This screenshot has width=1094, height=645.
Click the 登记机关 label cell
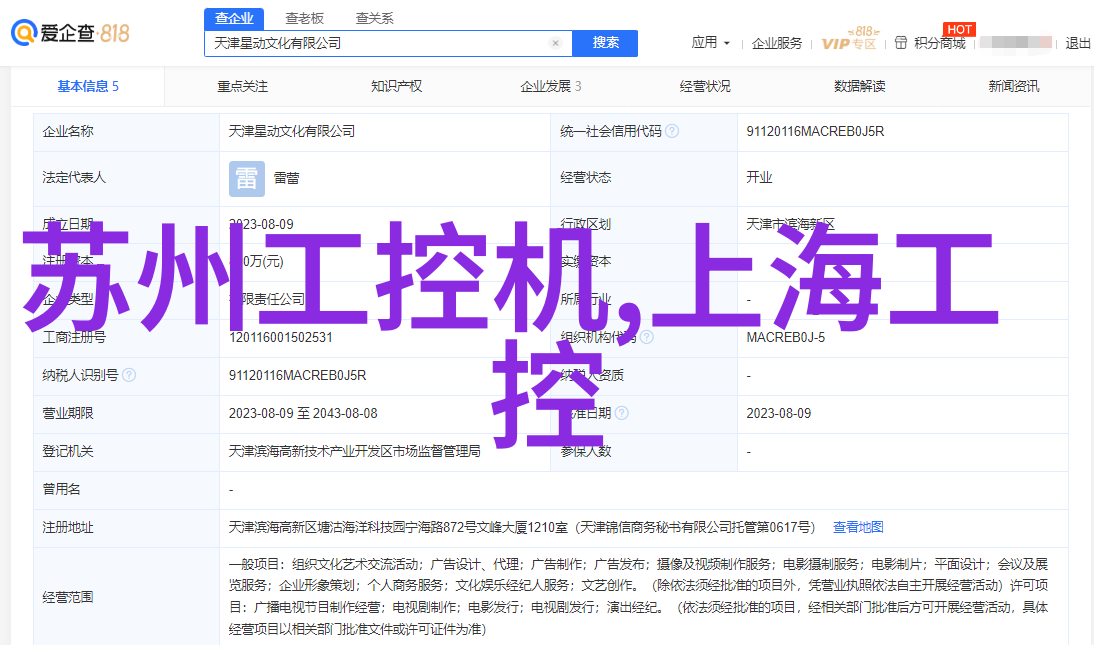(x=126, y=452)
